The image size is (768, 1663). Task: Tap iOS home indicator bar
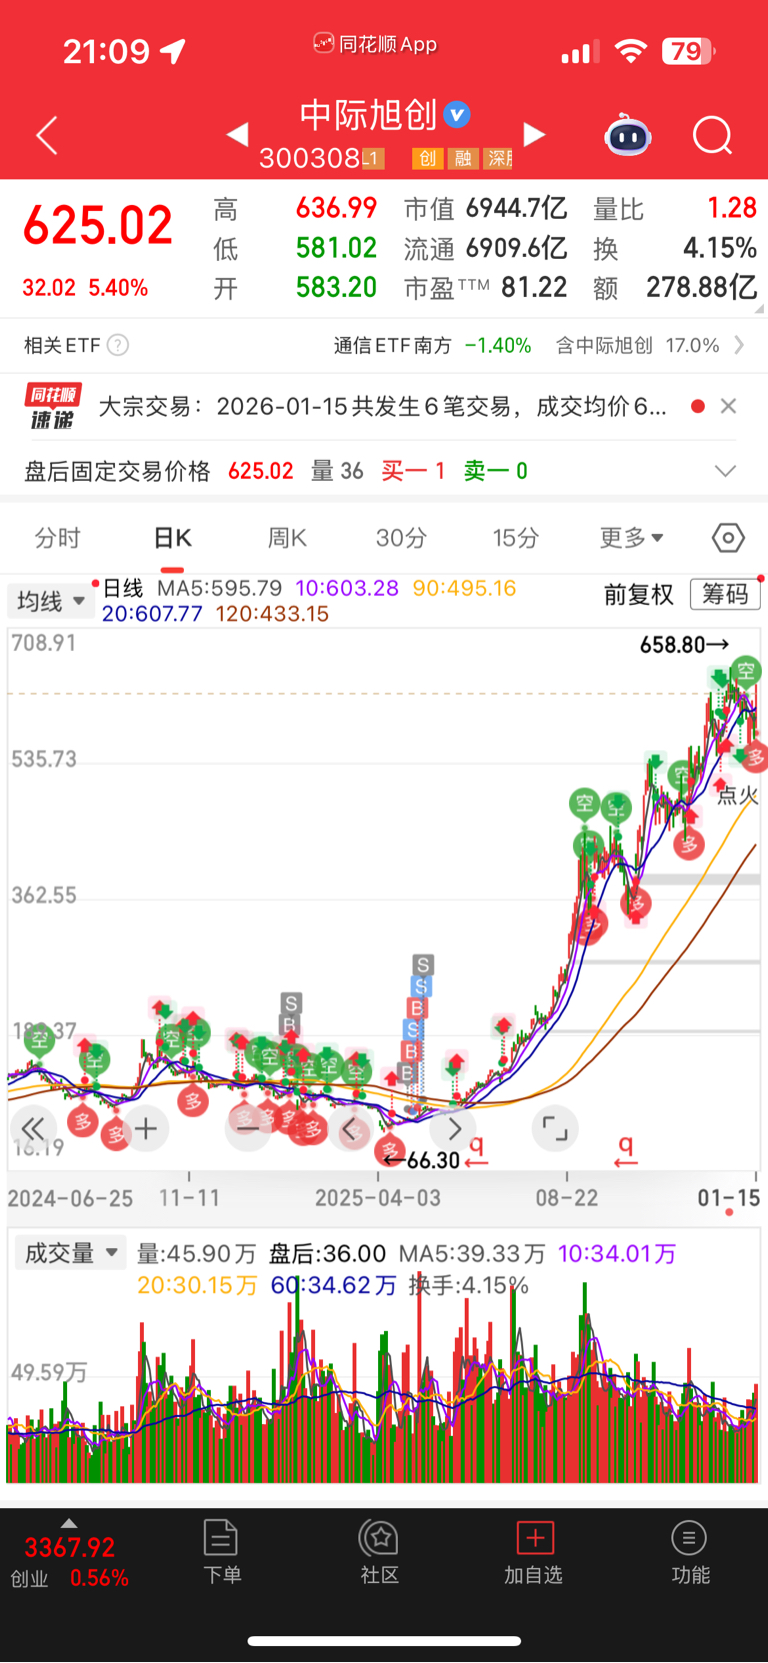point(384,1640)
